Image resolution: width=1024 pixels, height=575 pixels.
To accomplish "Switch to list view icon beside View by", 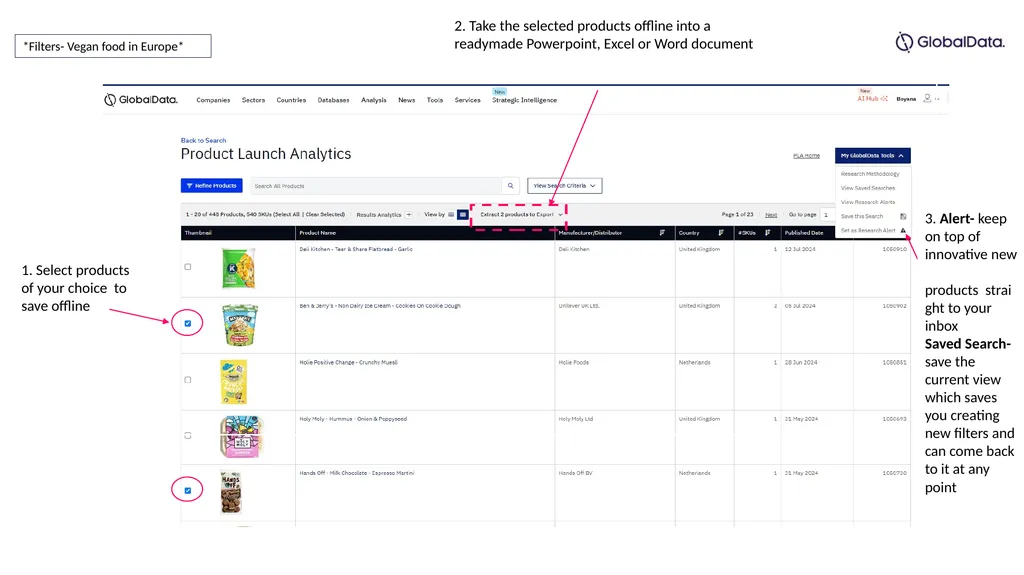I will tap(451, 214).
